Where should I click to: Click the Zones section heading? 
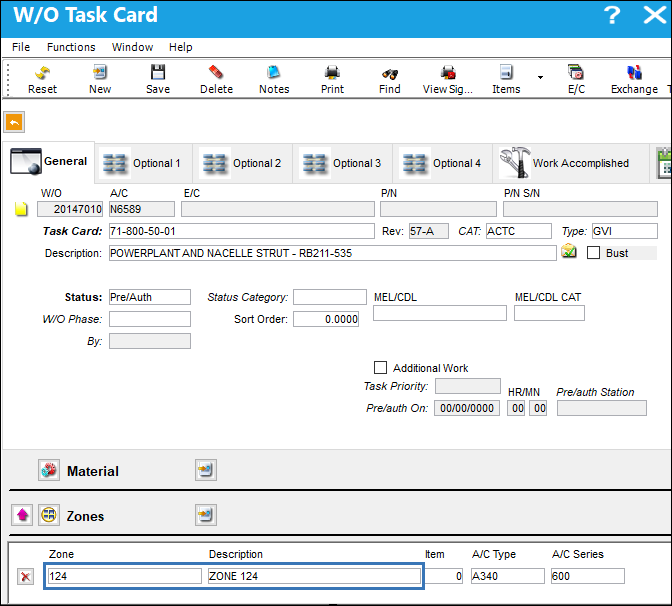[85, 516]
